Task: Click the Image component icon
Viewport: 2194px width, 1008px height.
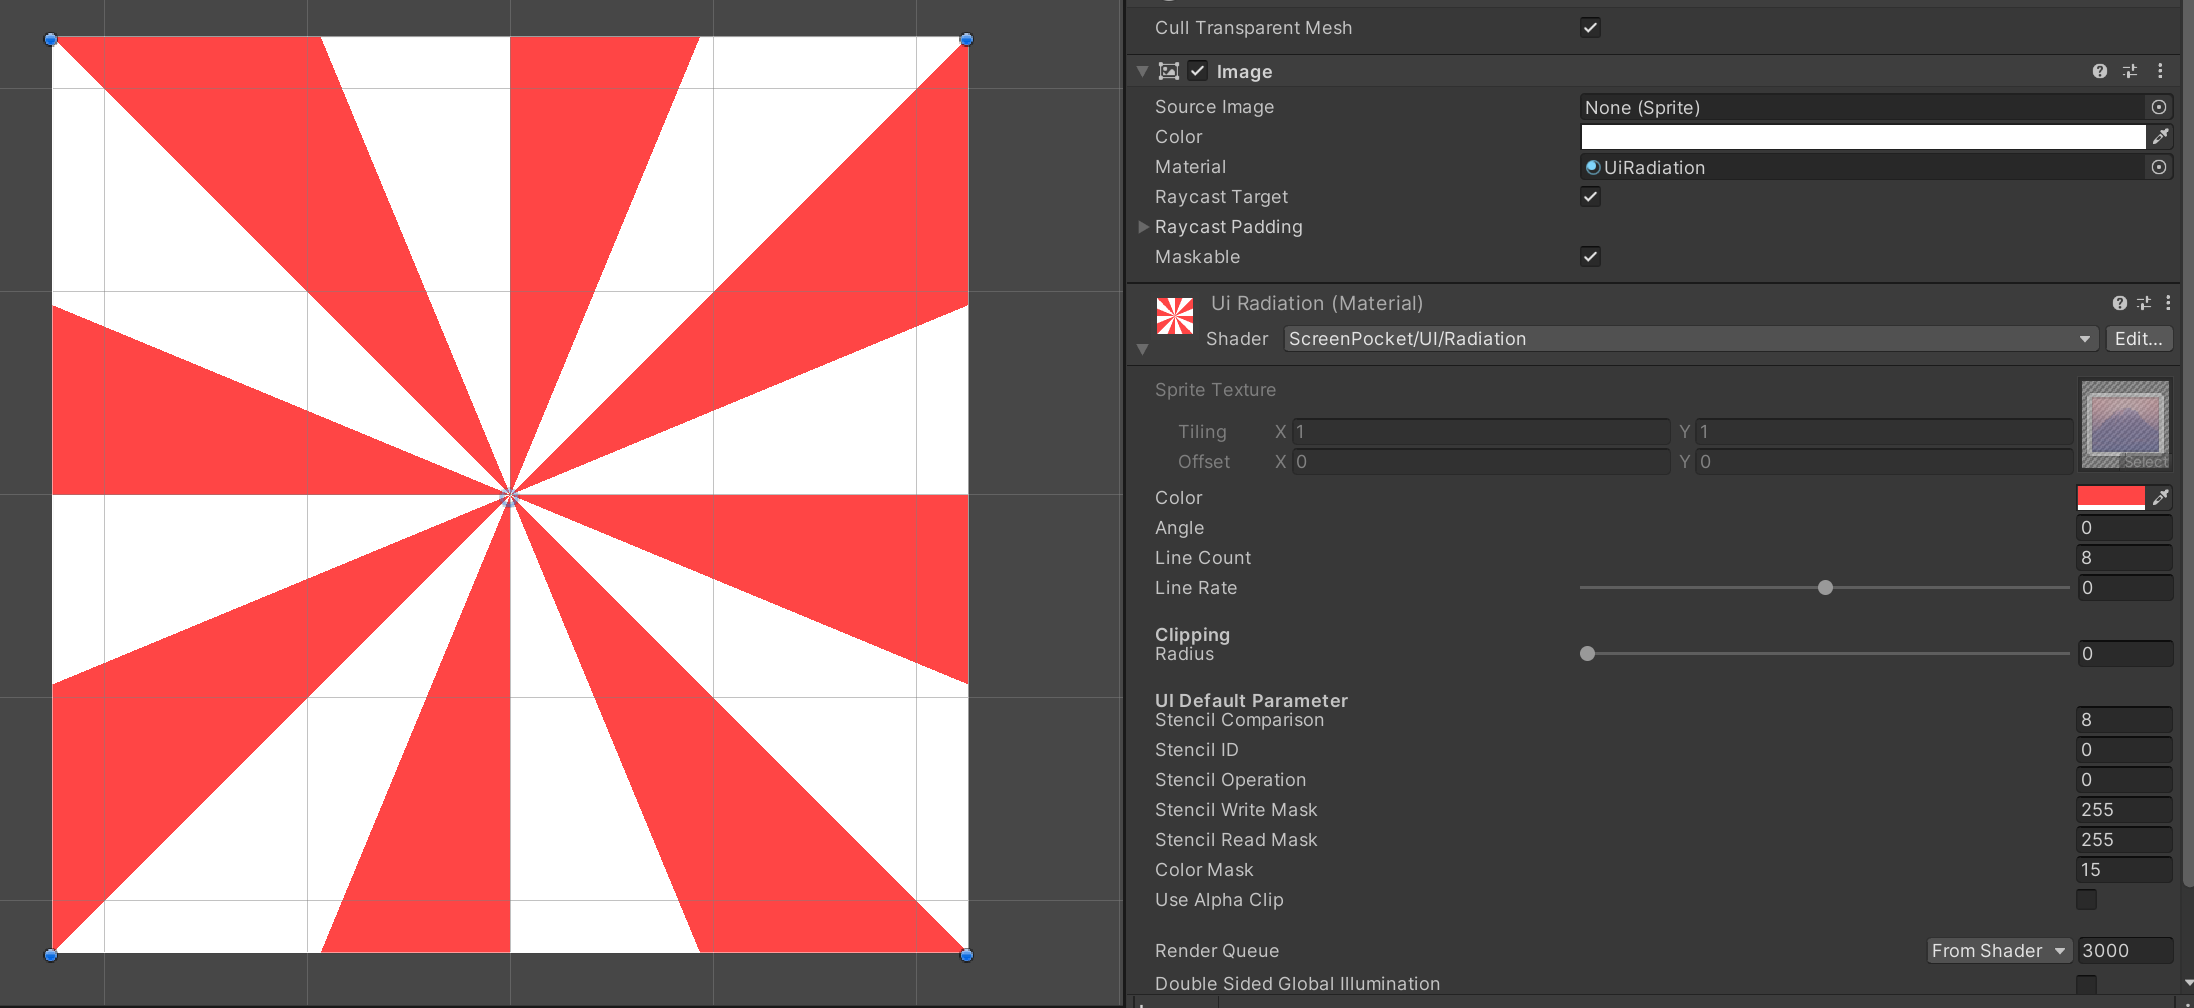Action: pos(1169,71)
